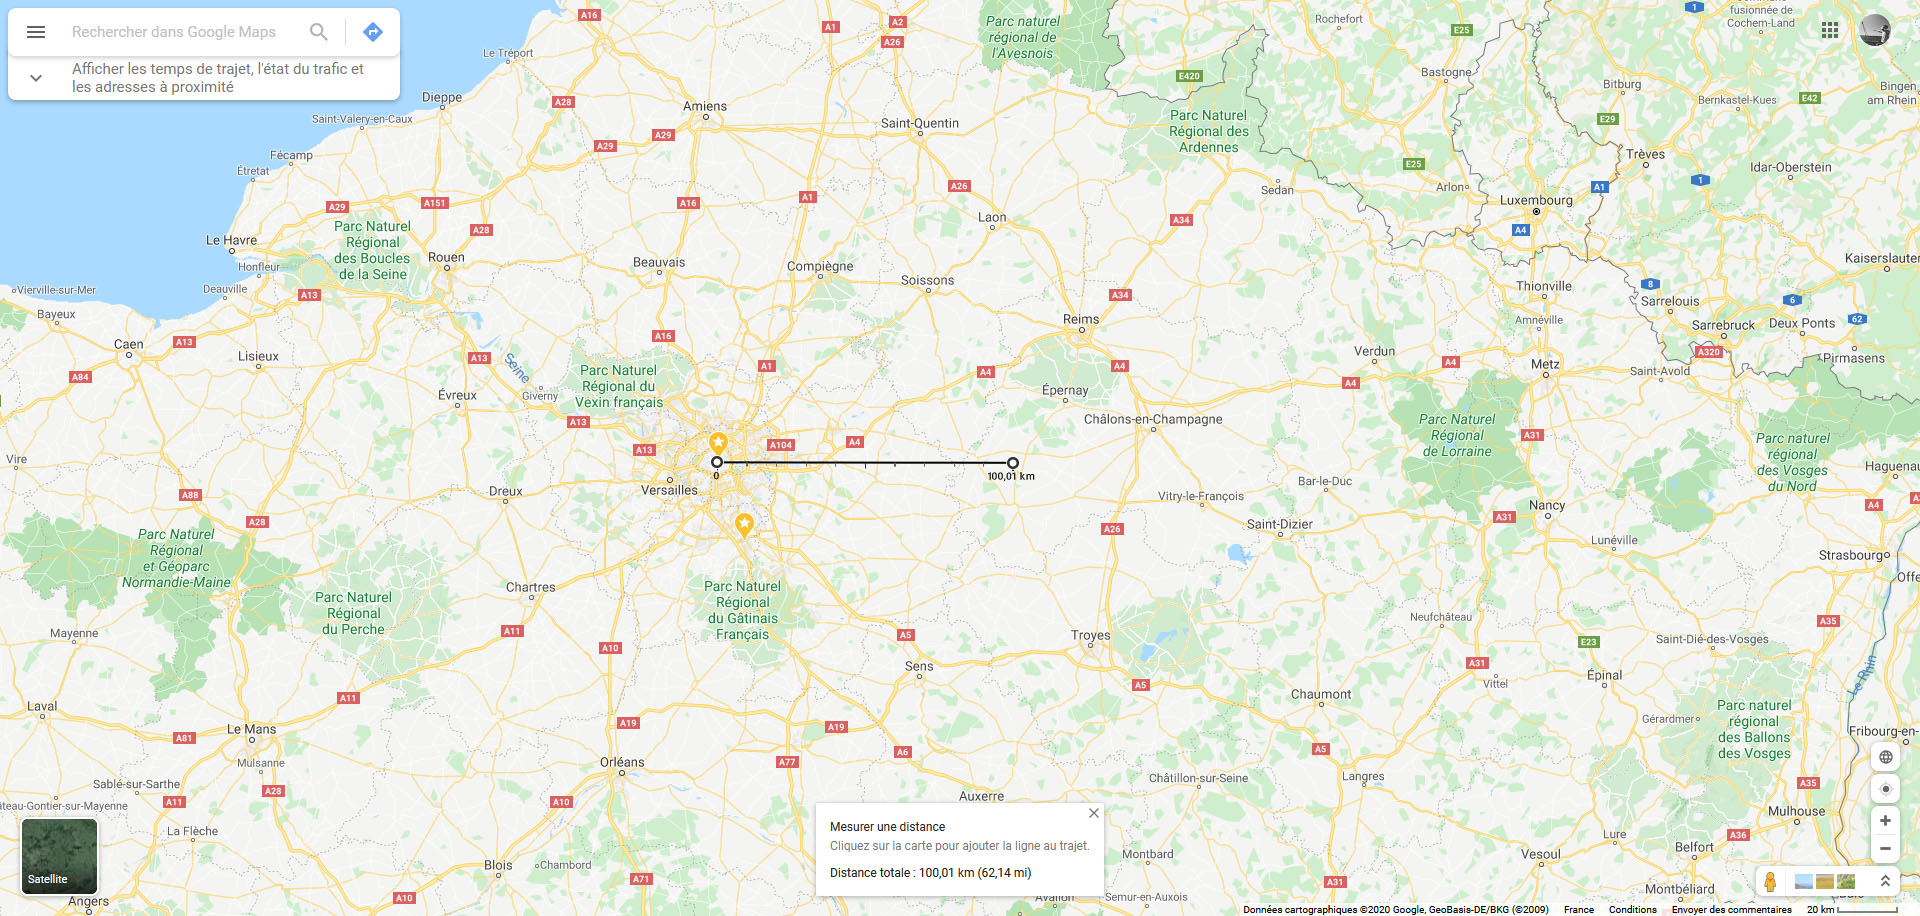The height and width of the screenshot is (916, 1920).
Task: Open directions with the blue arrow icon
Action: [373, 32]
